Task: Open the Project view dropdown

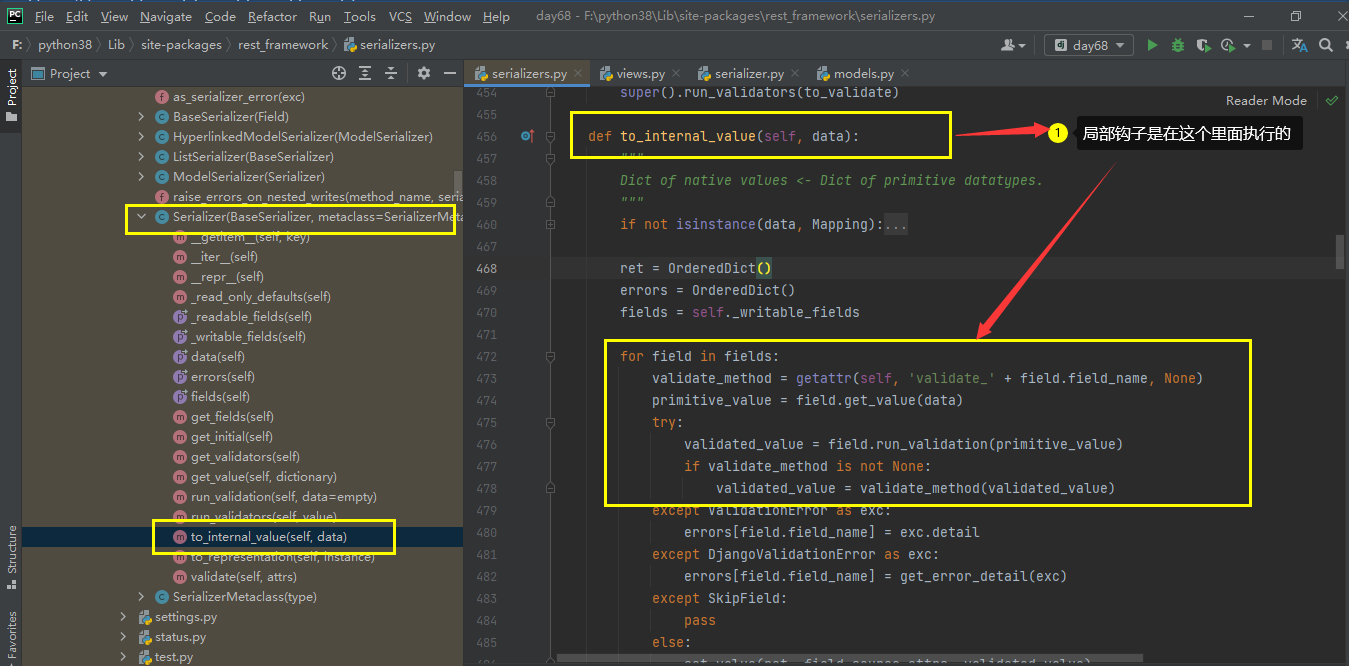Action: tap(70, 73)
